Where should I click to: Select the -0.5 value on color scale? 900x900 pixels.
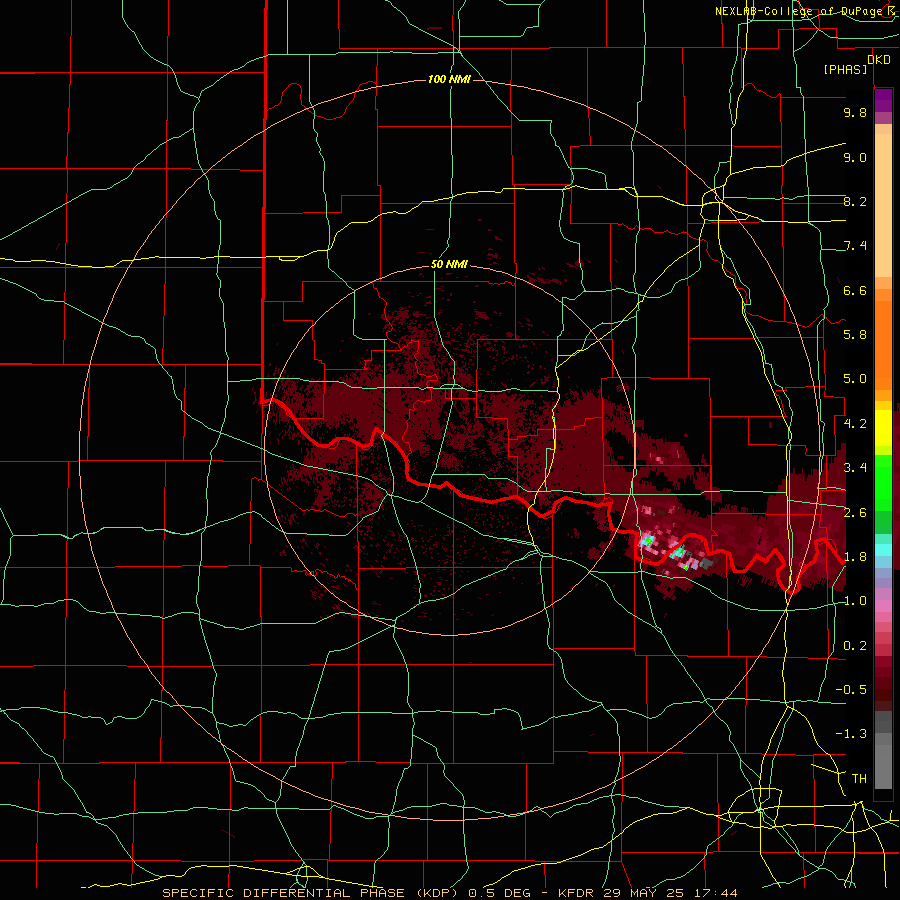pos(851,690)
